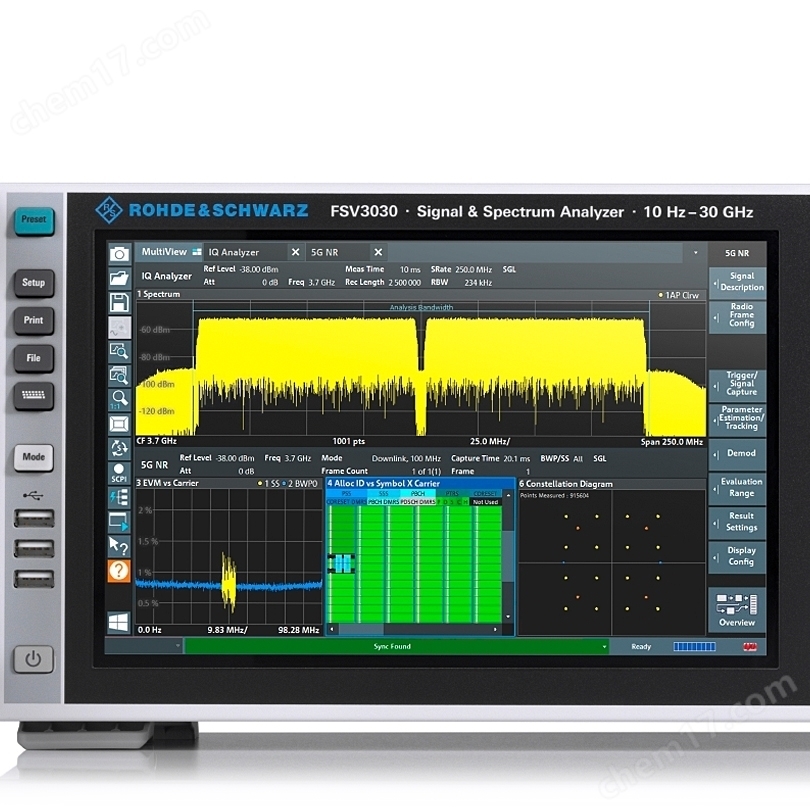Open the Trigger/Signal Capture softkey
This screenshot has height=810, width=810.
737,384
